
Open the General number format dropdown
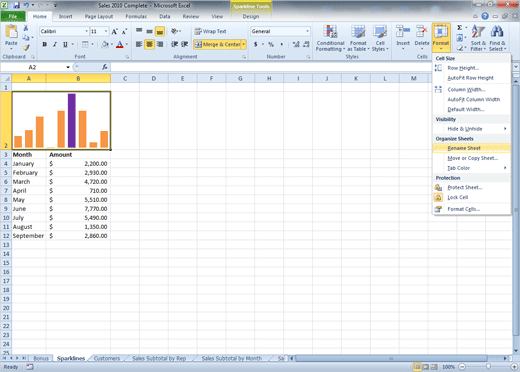(x=307, y=31)
